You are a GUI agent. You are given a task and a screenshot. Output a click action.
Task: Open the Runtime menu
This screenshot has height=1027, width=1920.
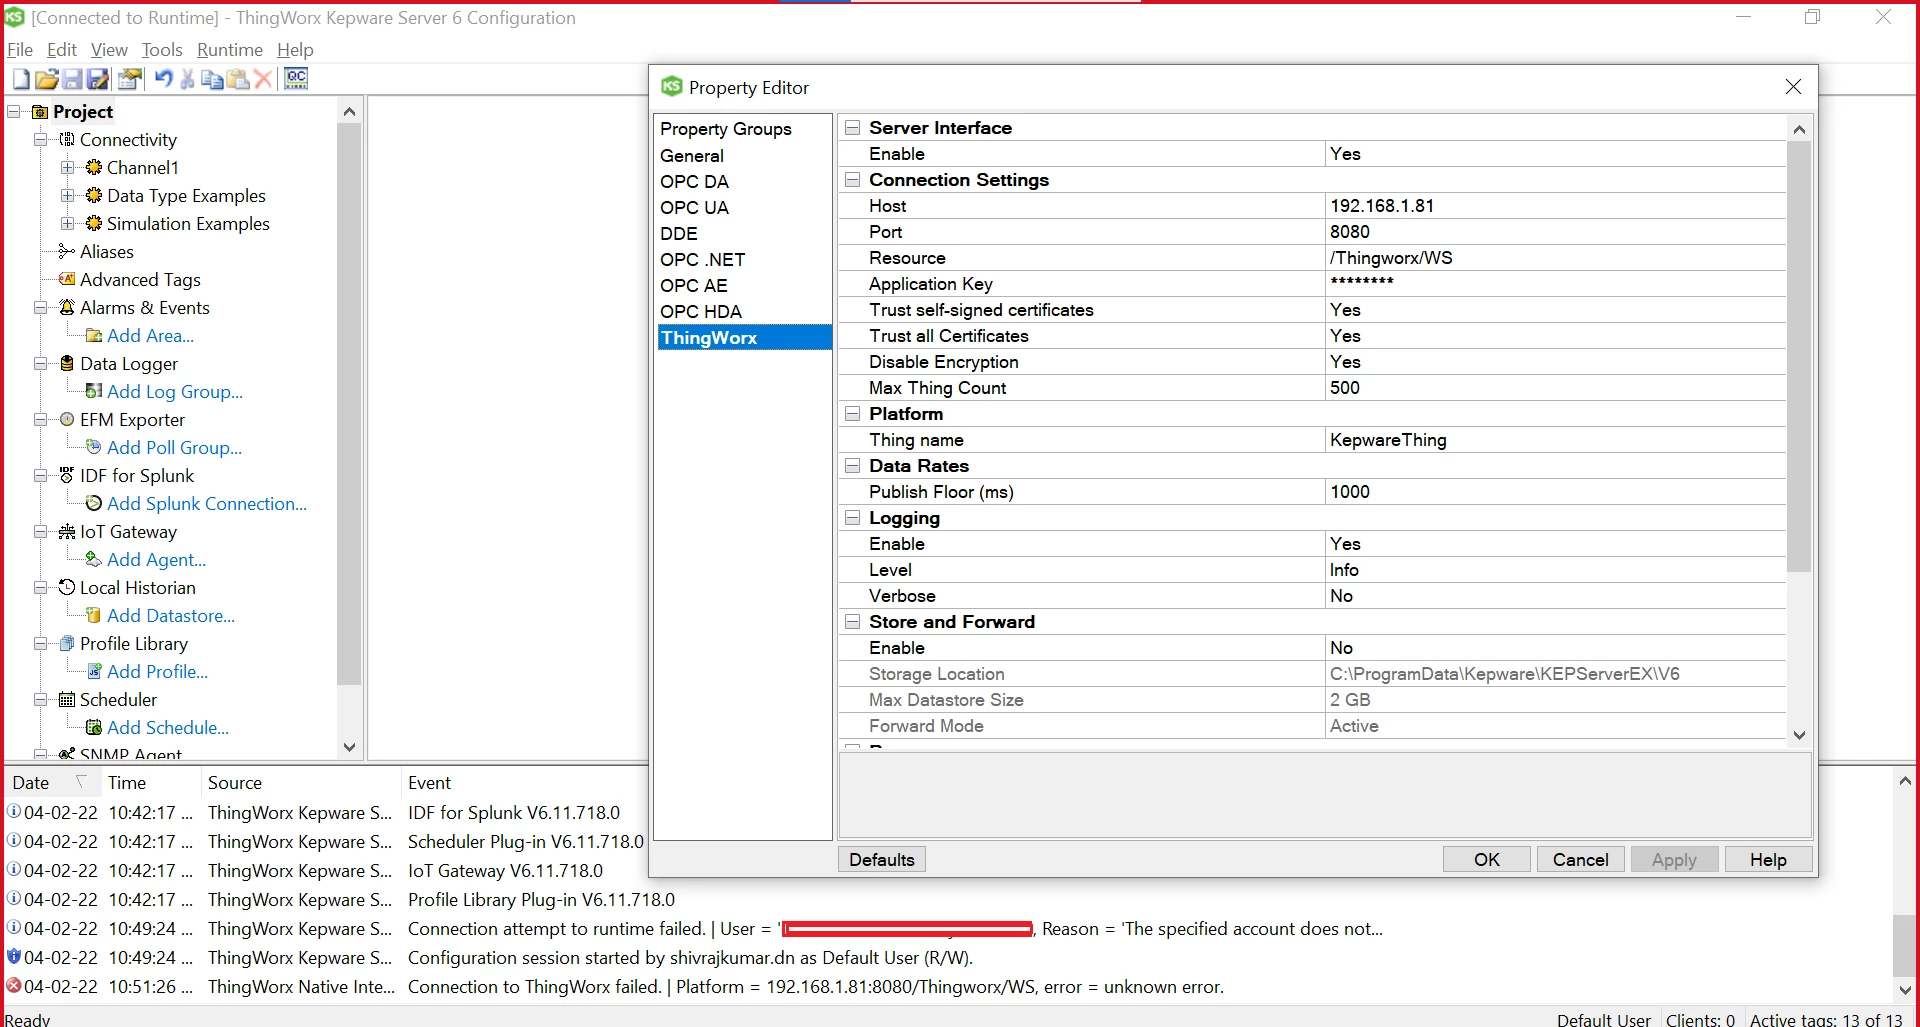click(229, 49)
